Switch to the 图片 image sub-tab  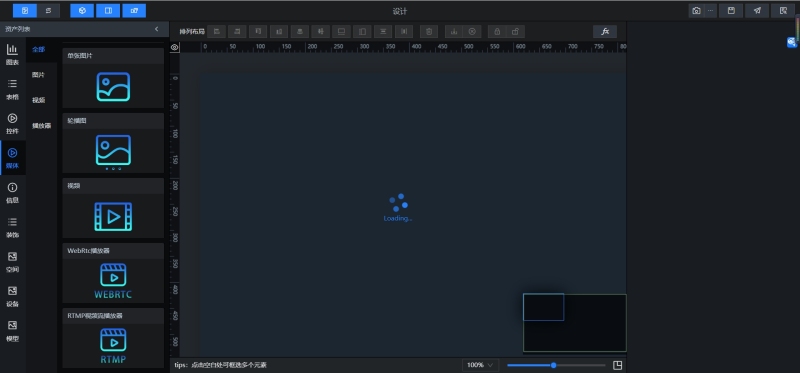point(38,75)
